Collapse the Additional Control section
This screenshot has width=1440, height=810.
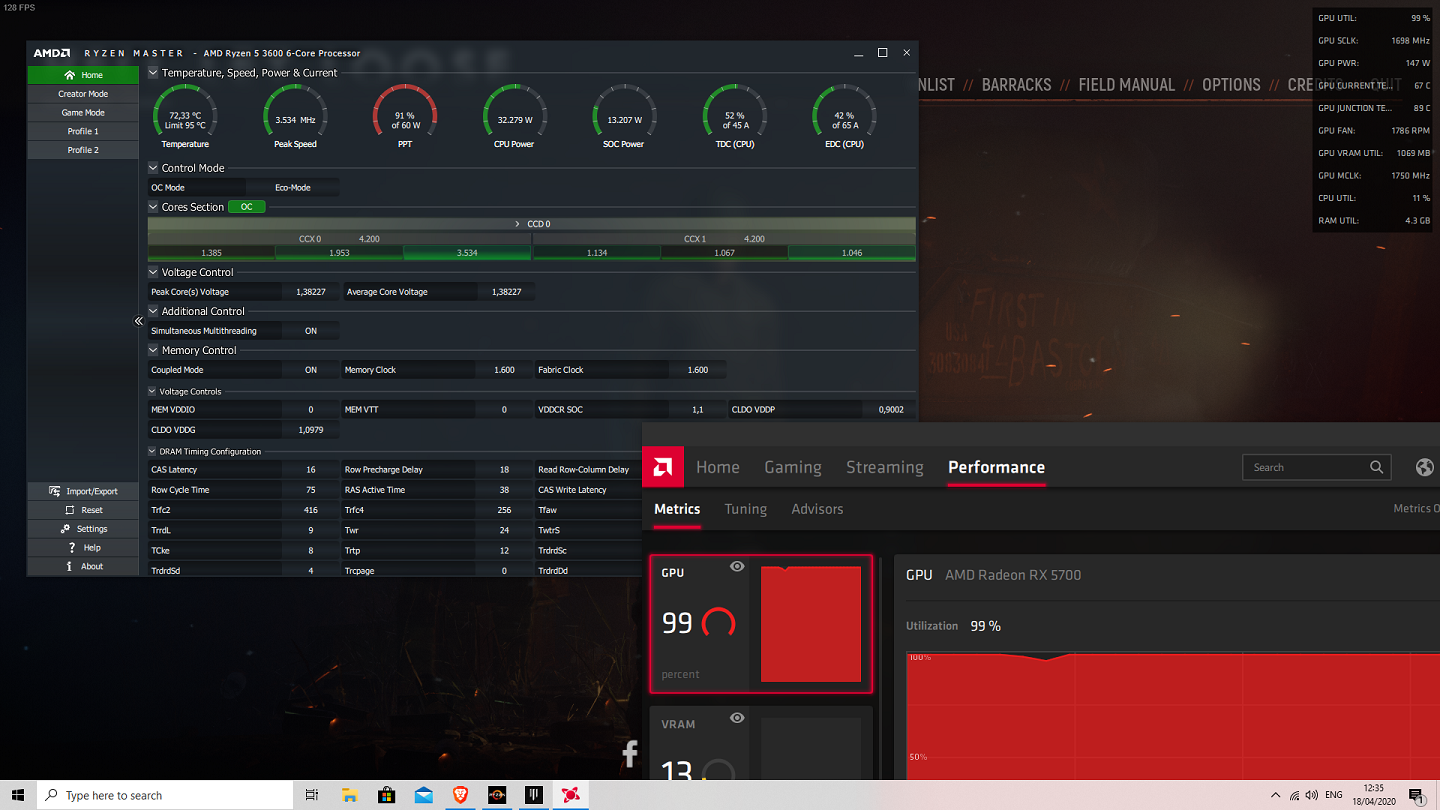point(153,311)
